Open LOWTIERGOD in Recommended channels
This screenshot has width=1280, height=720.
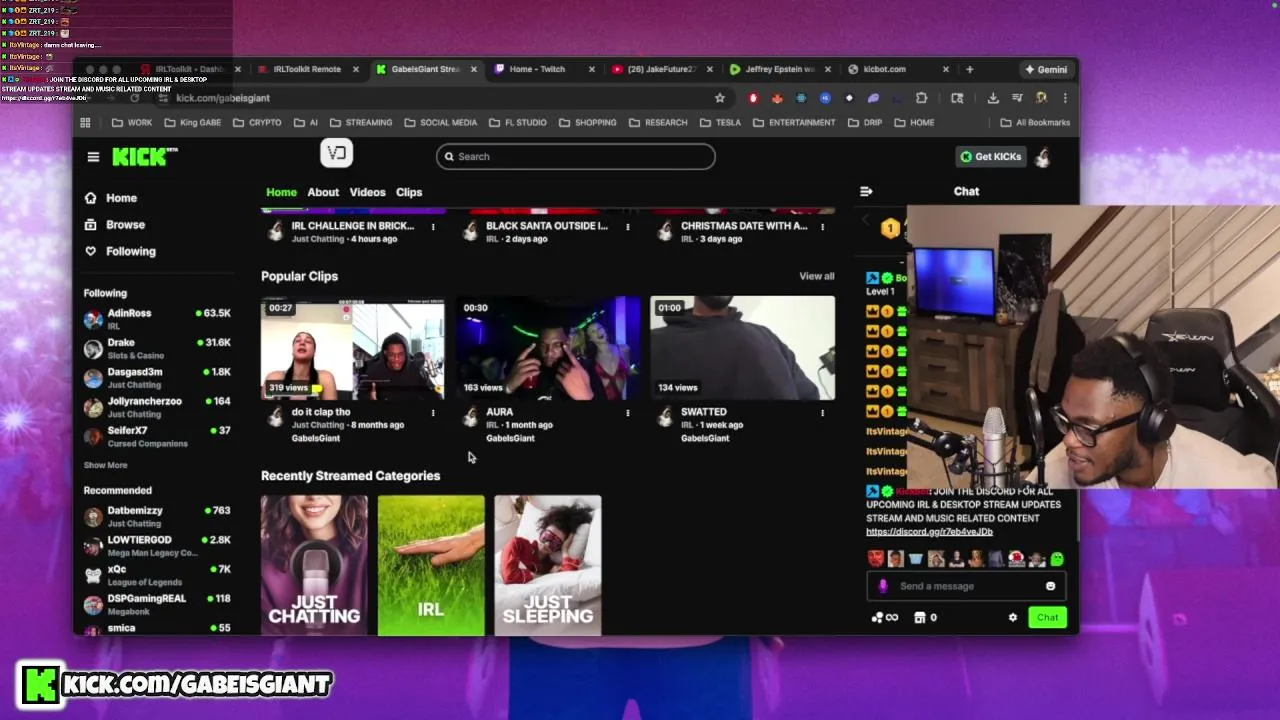157,545
